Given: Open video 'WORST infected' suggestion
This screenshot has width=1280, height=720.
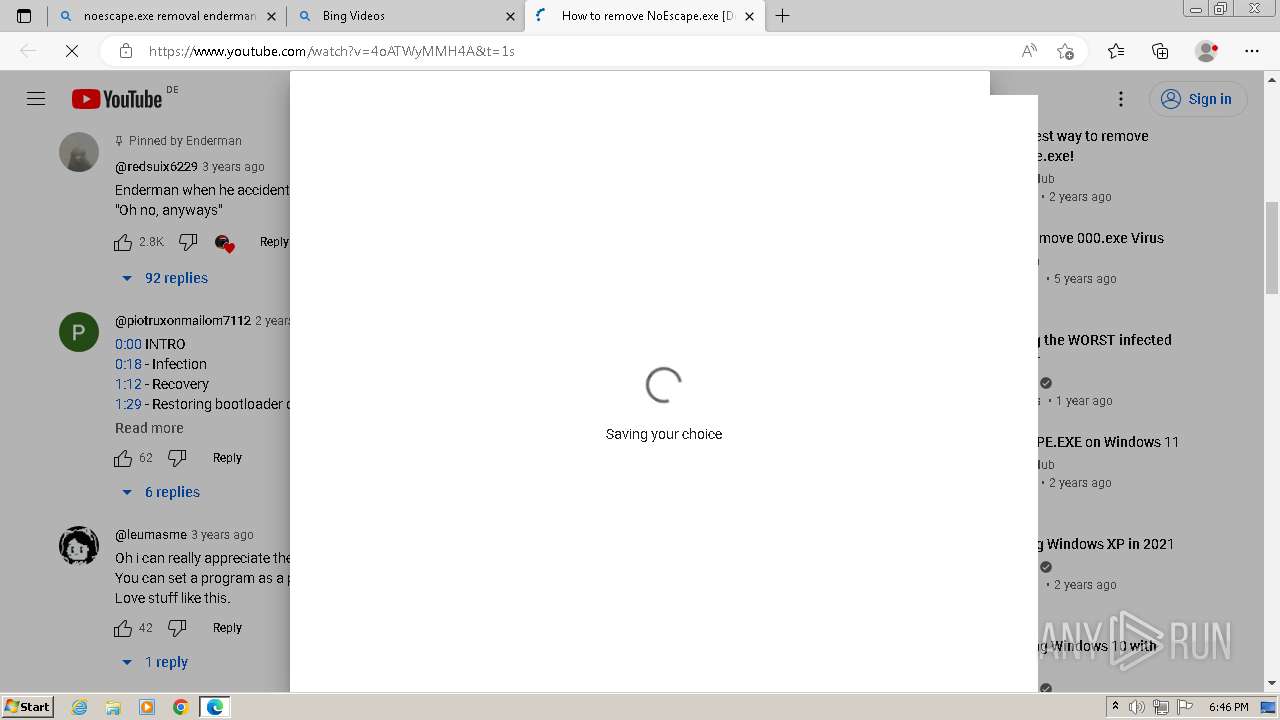Looking at the screenshot, I should click(x=1104, y=340).
